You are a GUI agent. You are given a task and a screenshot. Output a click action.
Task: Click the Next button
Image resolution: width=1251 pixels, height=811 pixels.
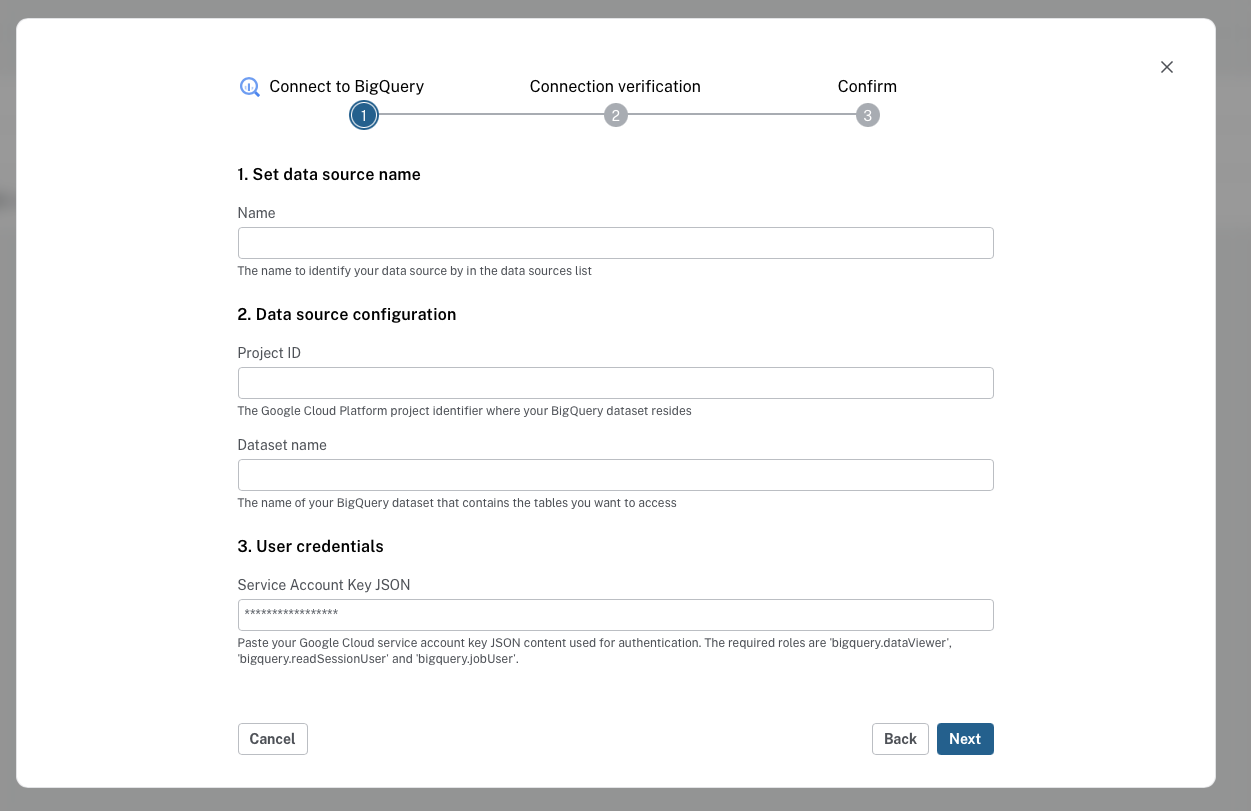(x=965, y=739)
